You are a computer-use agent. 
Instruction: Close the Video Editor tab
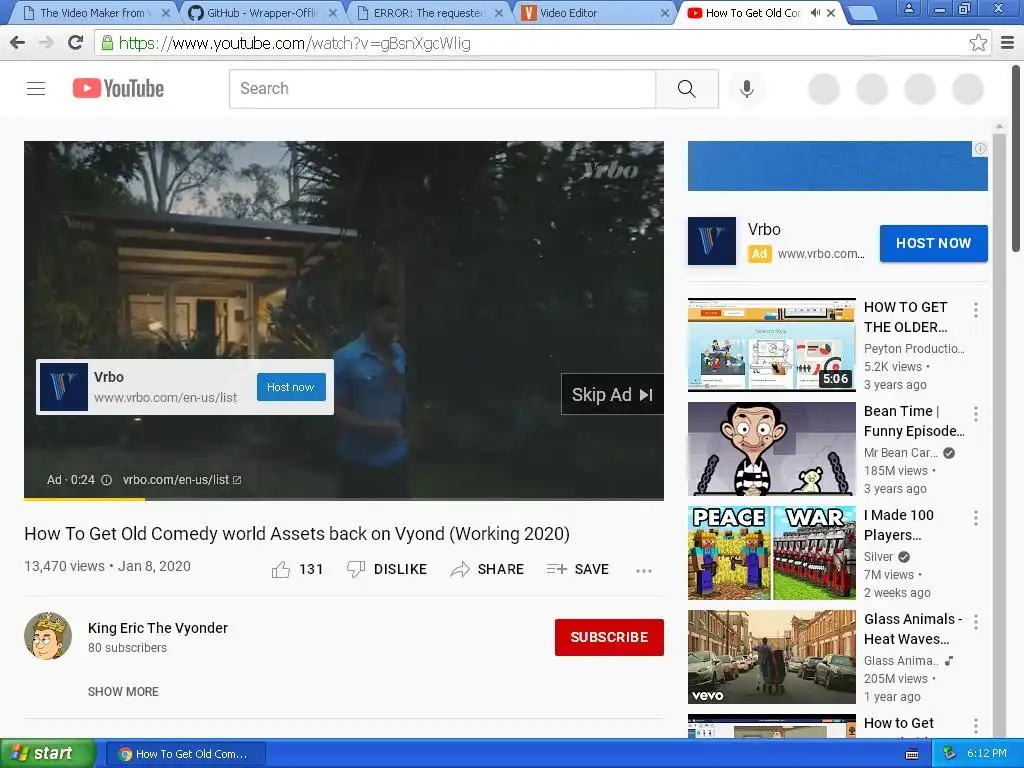click(x=664, y=12)
